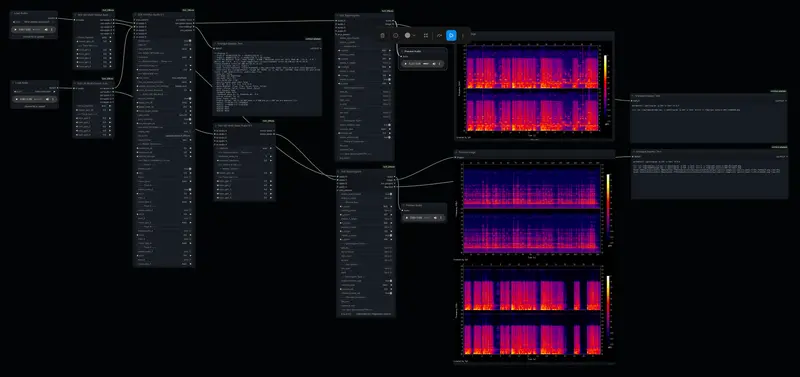Collapse the lower Preview Image node

pyautogui.click(x=457, y=152)
